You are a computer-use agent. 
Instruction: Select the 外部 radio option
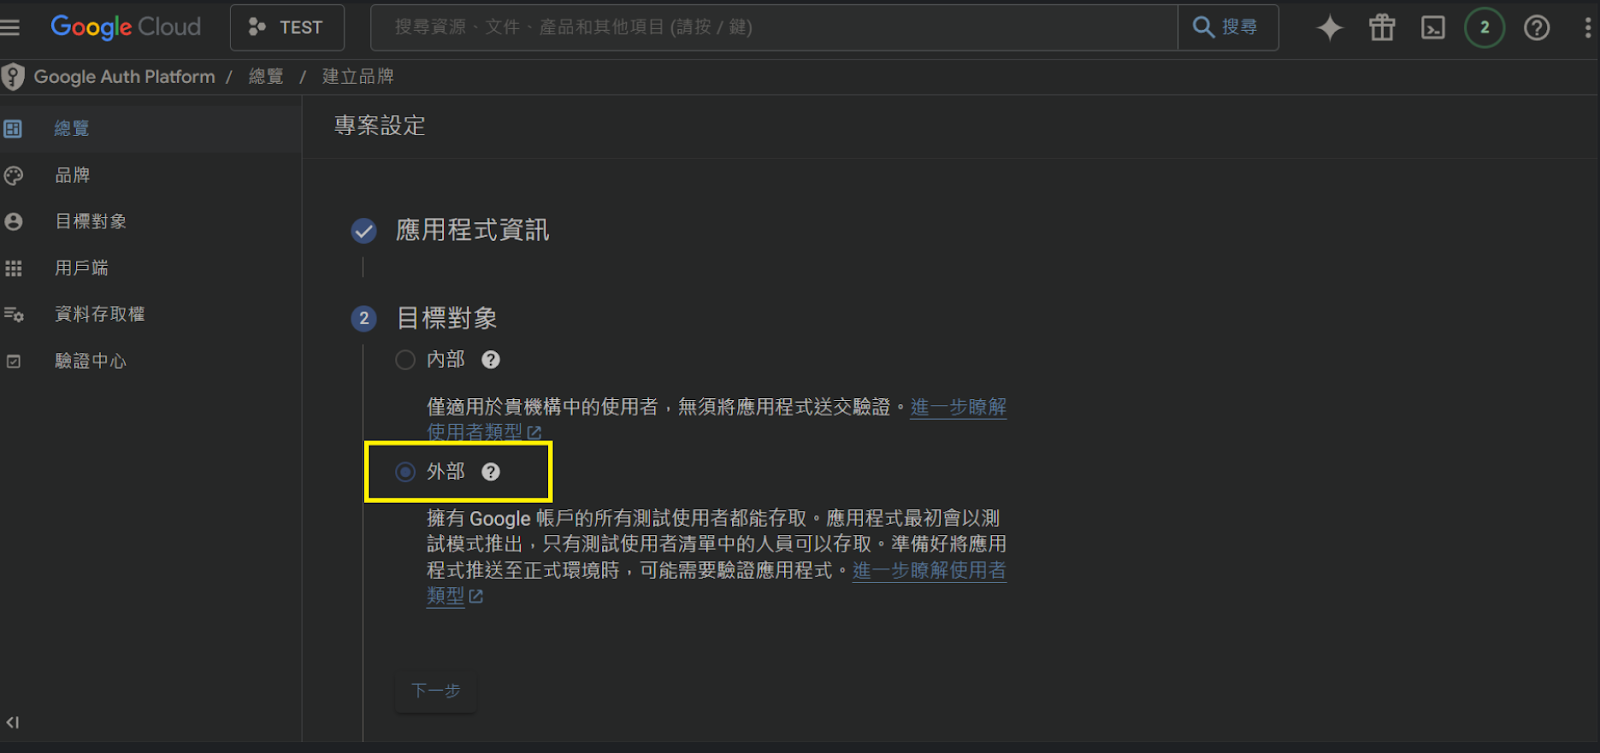tap(405, 472)
